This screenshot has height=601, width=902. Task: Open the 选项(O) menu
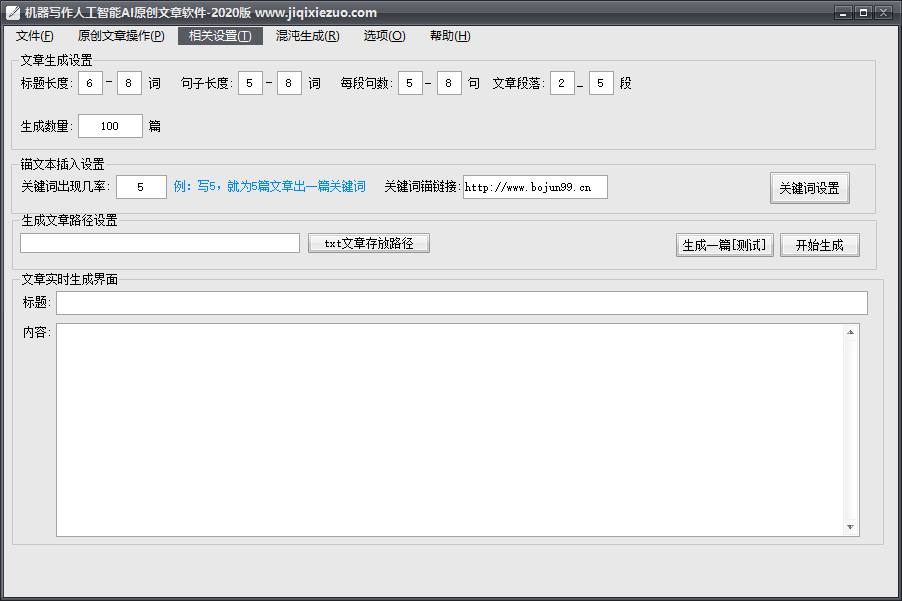tap(384, 36)
